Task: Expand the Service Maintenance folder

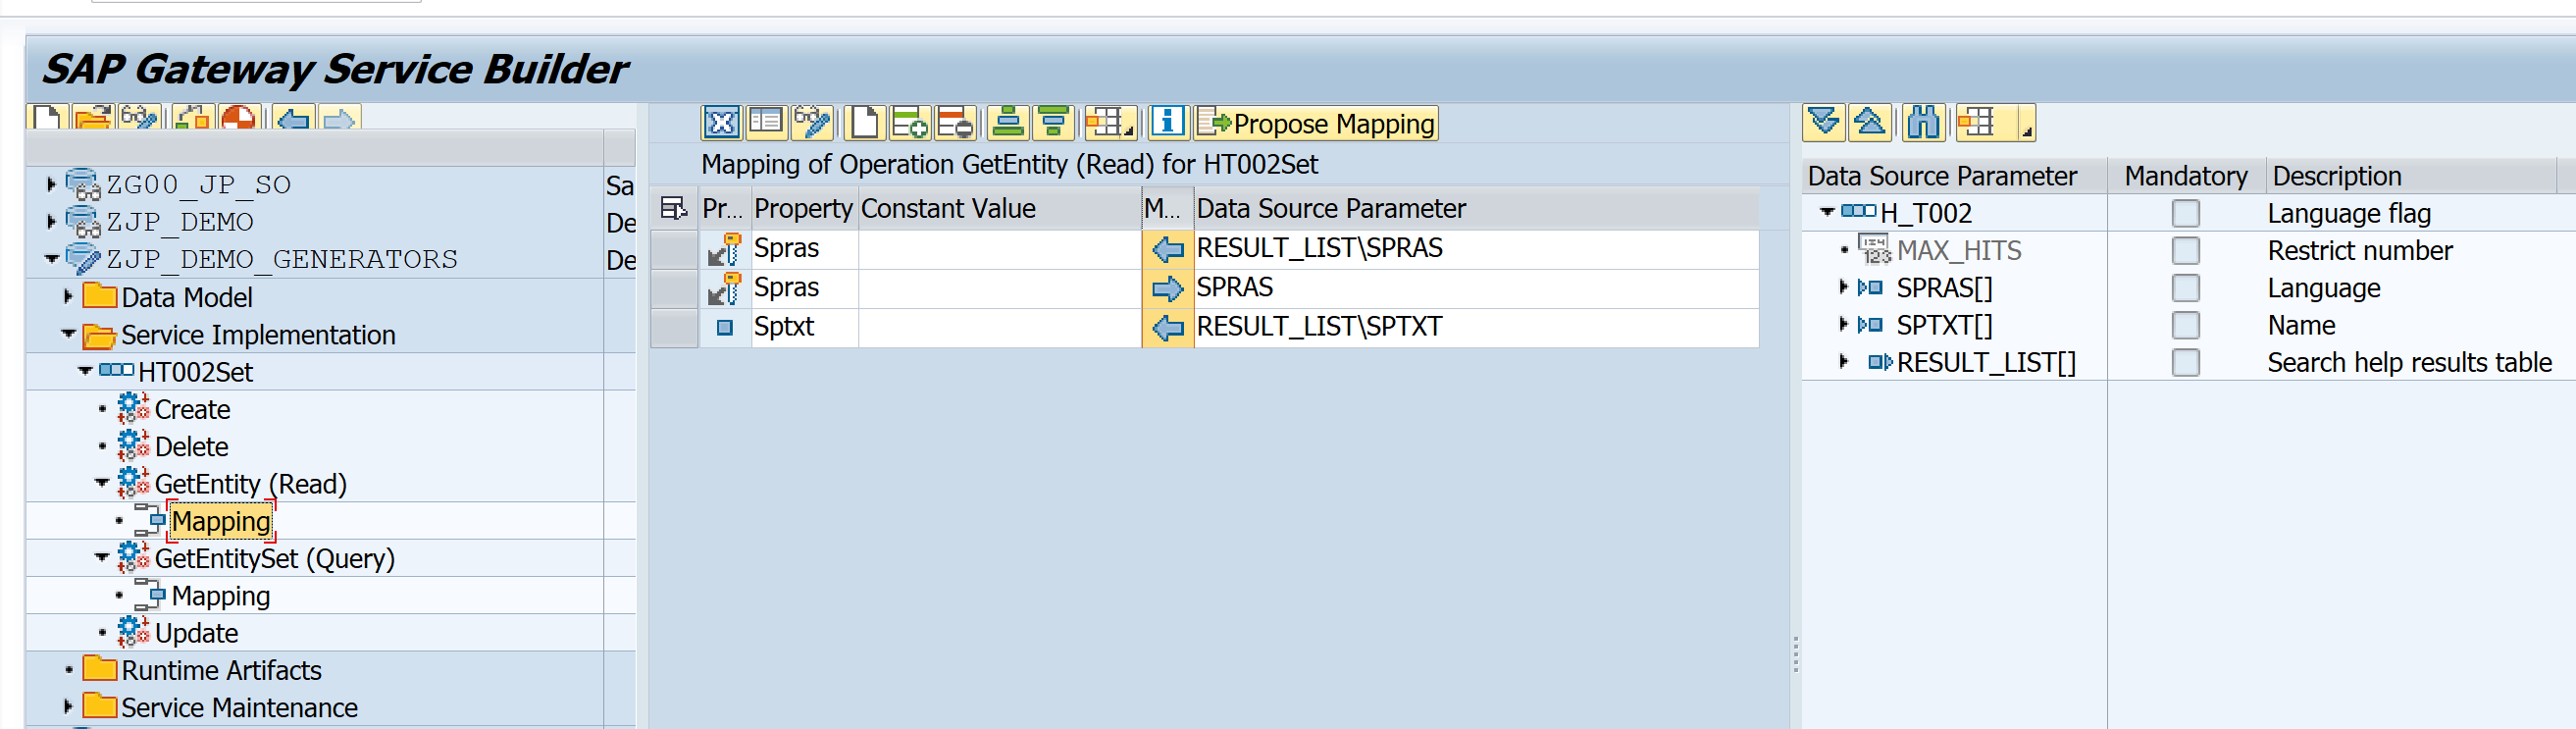Action: pos(68,706)
